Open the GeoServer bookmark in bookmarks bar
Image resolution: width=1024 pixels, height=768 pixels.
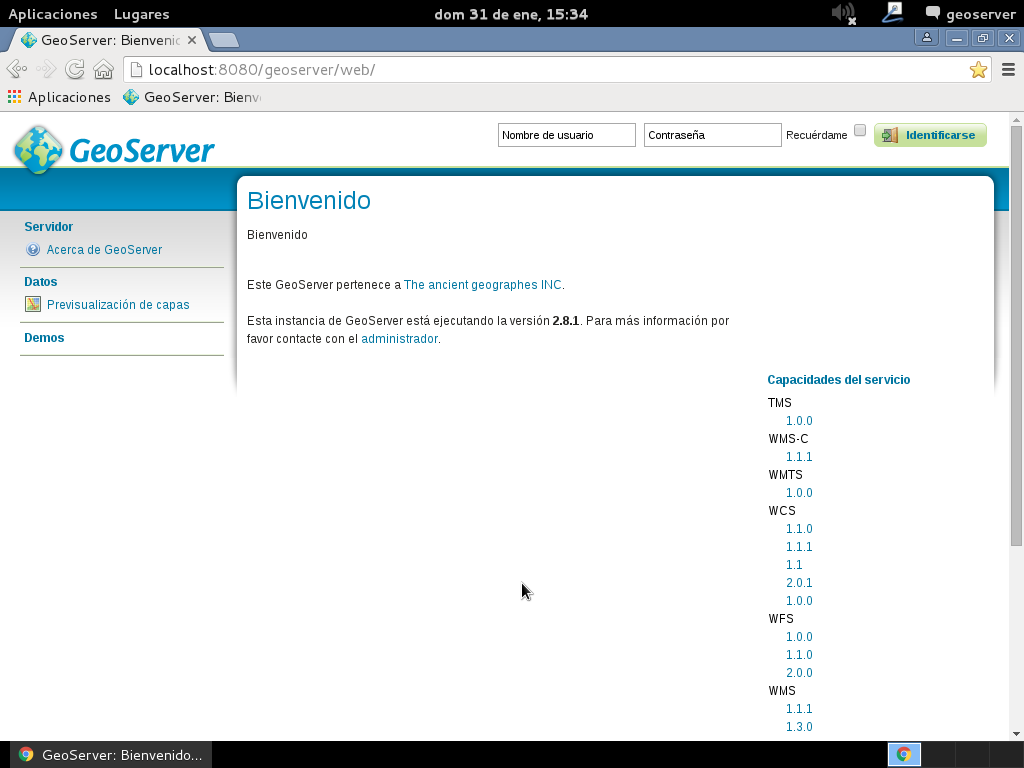click(x=193, y=97)
